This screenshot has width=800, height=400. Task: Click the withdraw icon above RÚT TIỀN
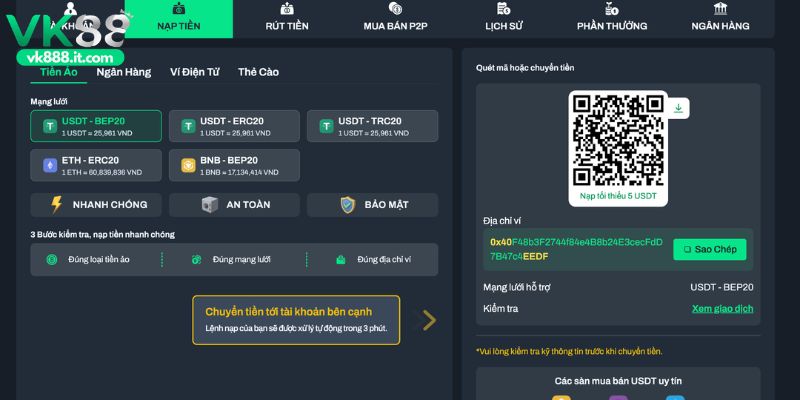click(x=287, y=9)
